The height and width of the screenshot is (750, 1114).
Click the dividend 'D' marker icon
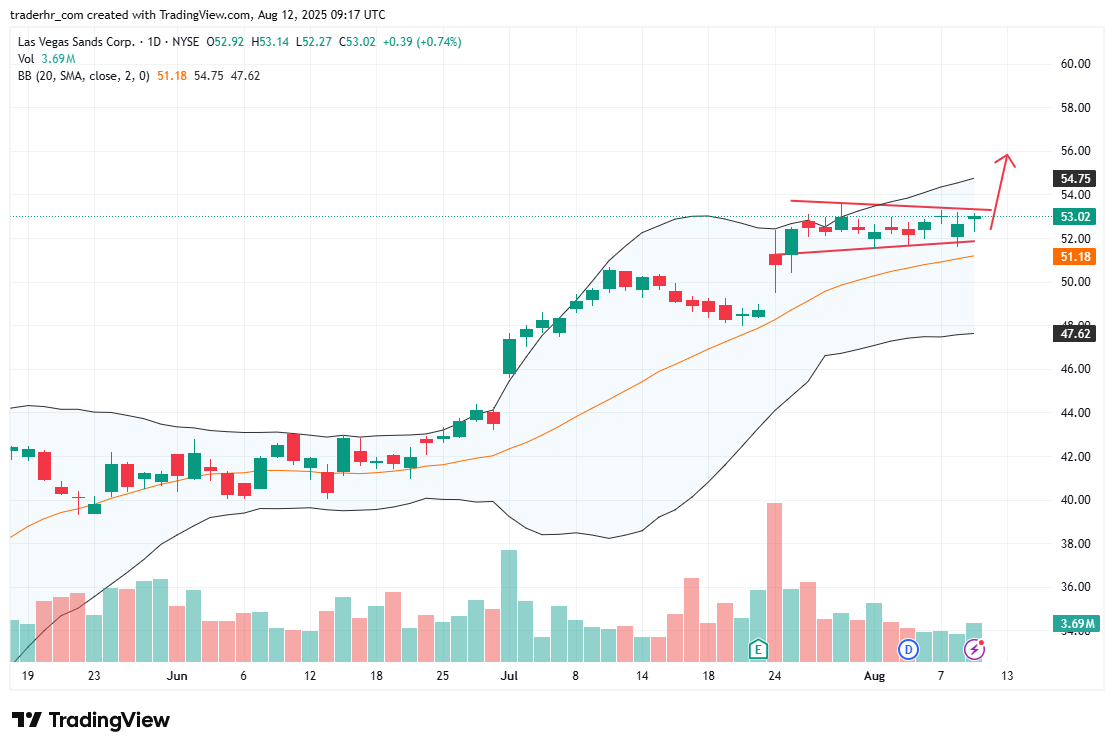[908, 648]
